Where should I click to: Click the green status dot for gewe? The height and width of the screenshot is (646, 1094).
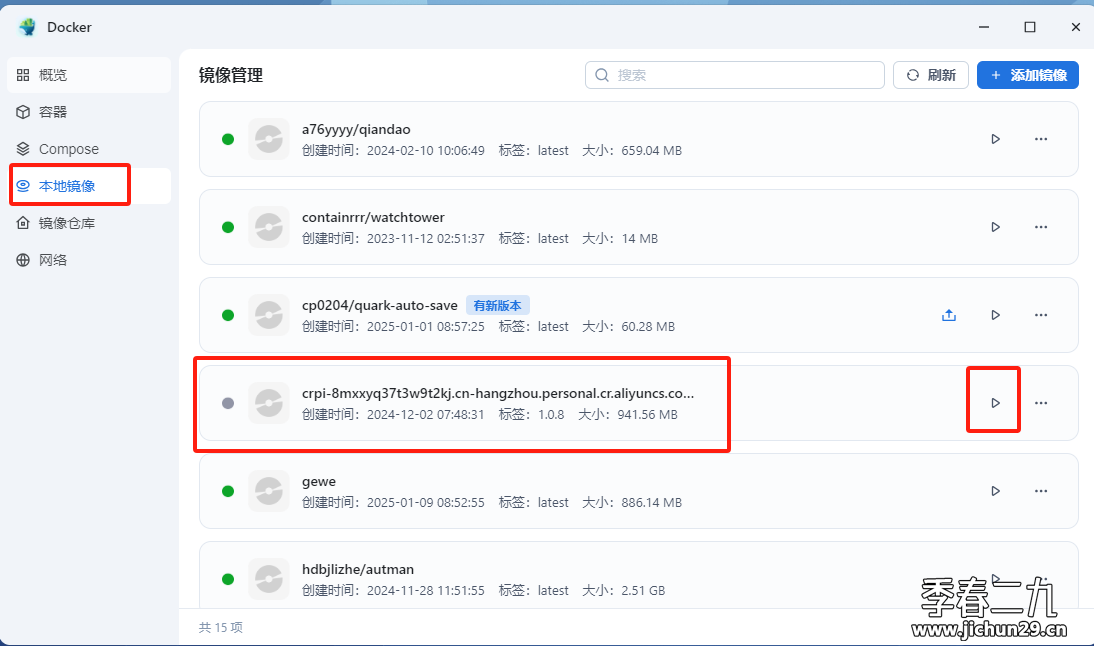pyautogui.click(x=227, y=491)
